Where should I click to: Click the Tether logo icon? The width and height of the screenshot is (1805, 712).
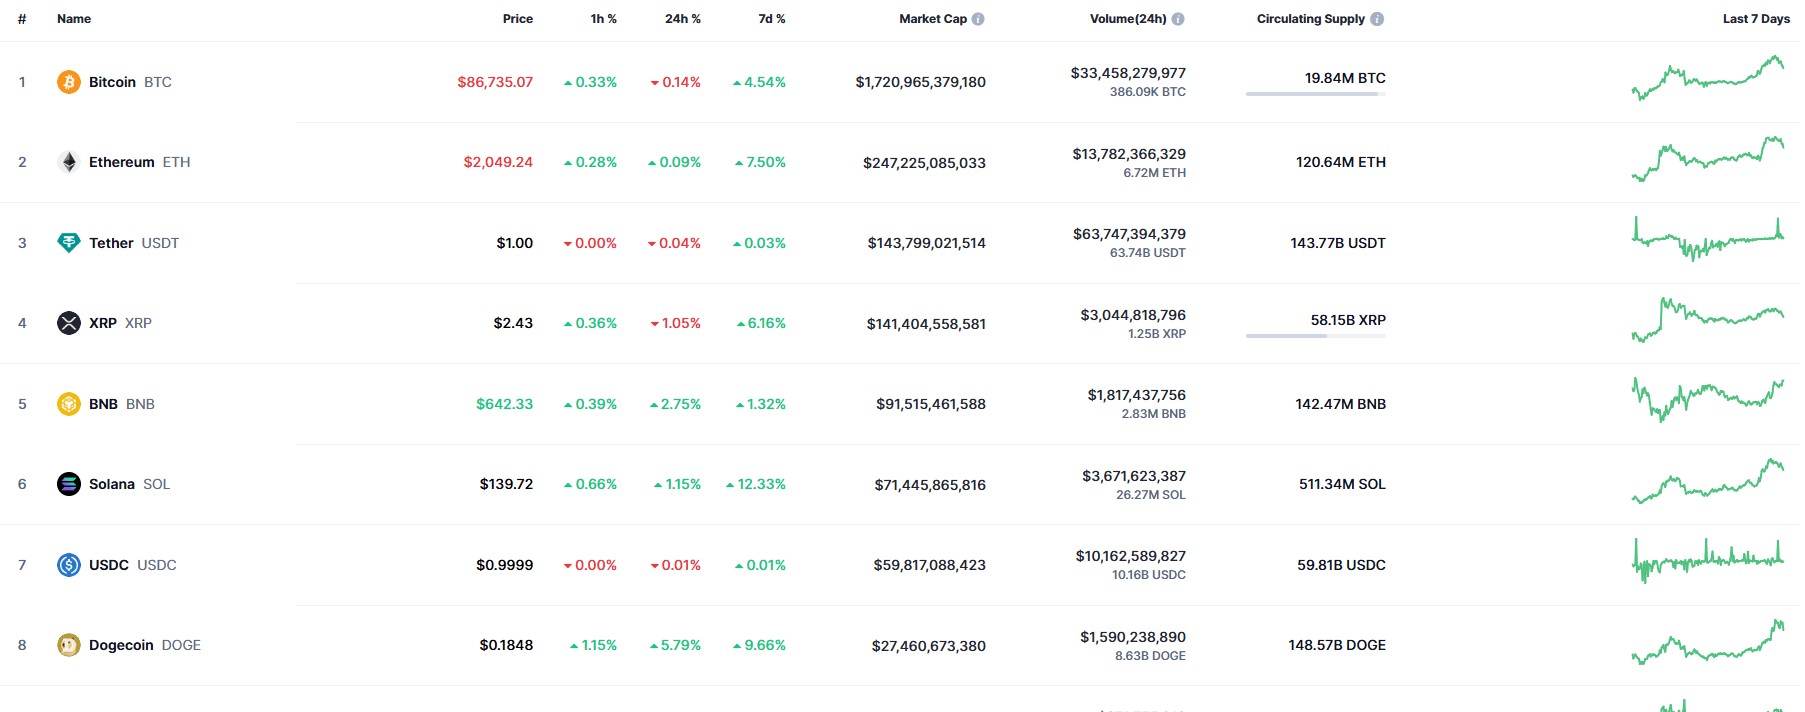[x=69, y=243]
